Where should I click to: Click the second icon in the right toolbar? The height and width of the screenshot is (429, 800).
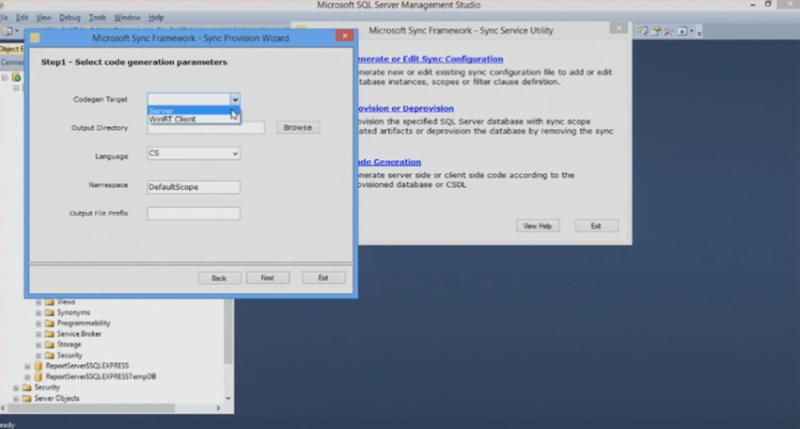[x=656, y=32]
